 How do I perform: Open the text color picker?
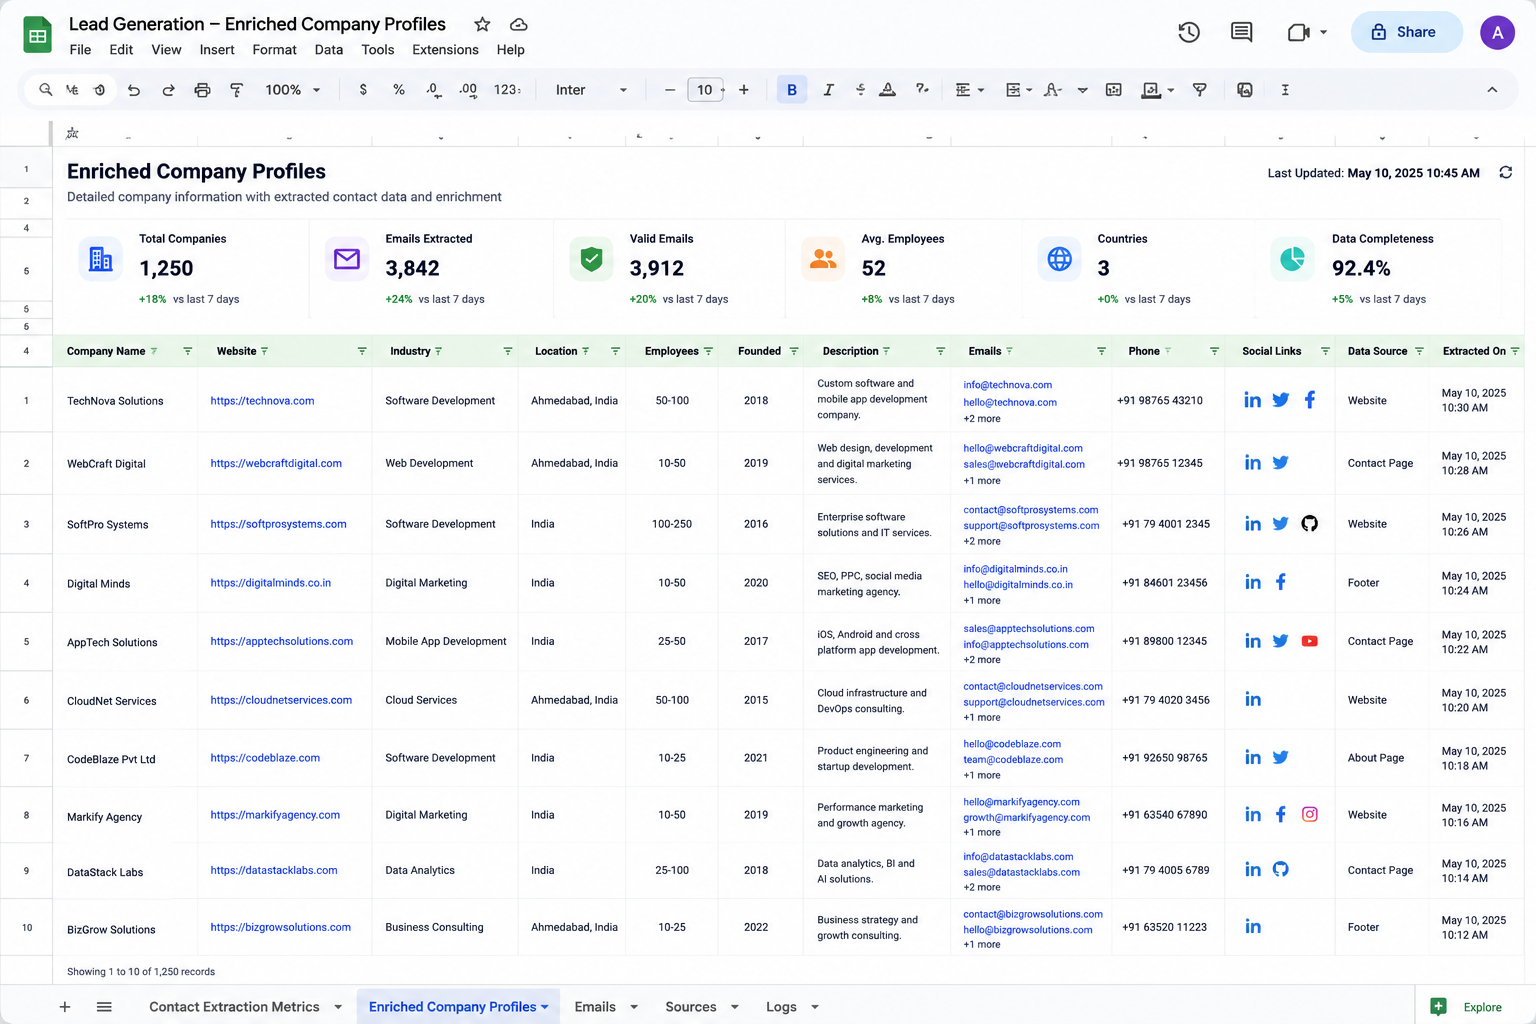(887, 90)
